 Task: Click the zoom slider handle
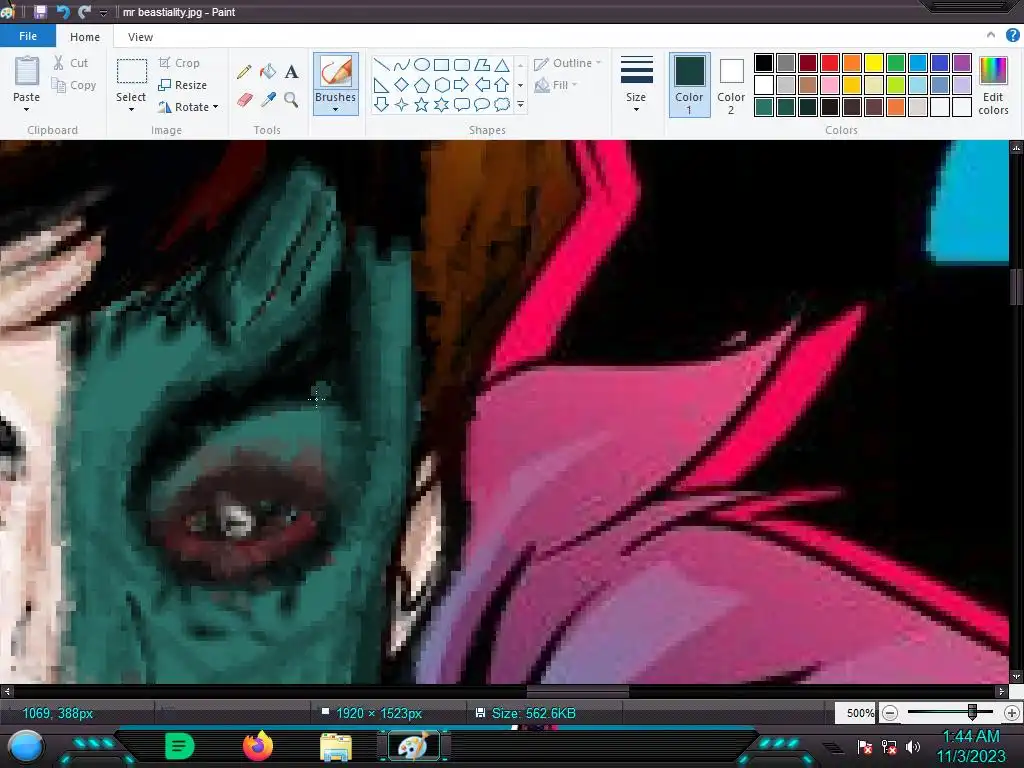point(972,712)
